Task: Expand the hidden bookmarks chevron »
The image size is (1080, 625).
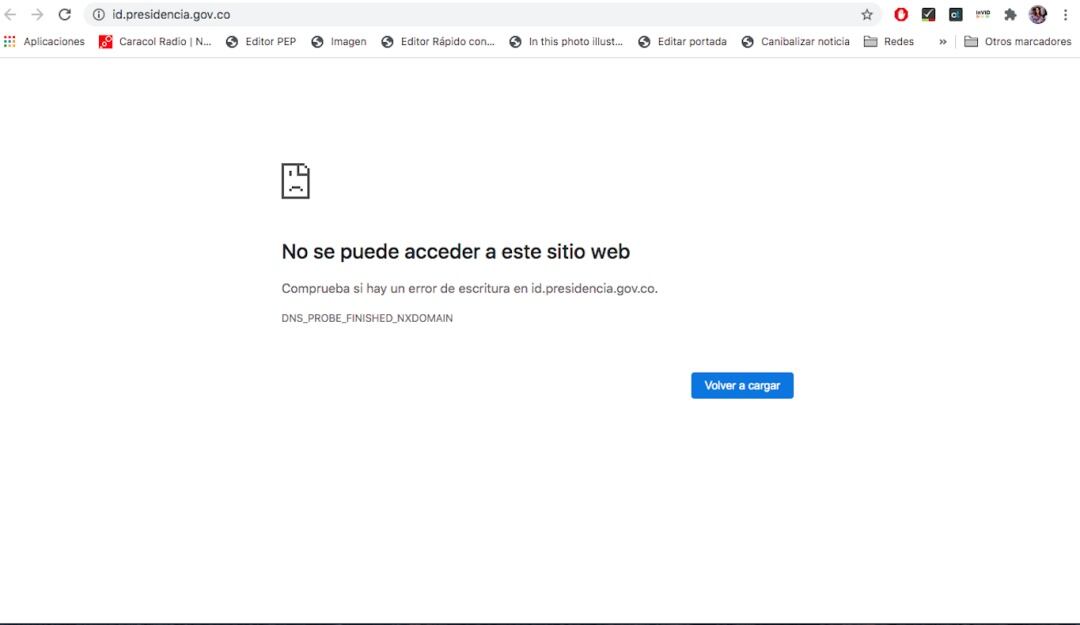Action: tap(941, 41)
